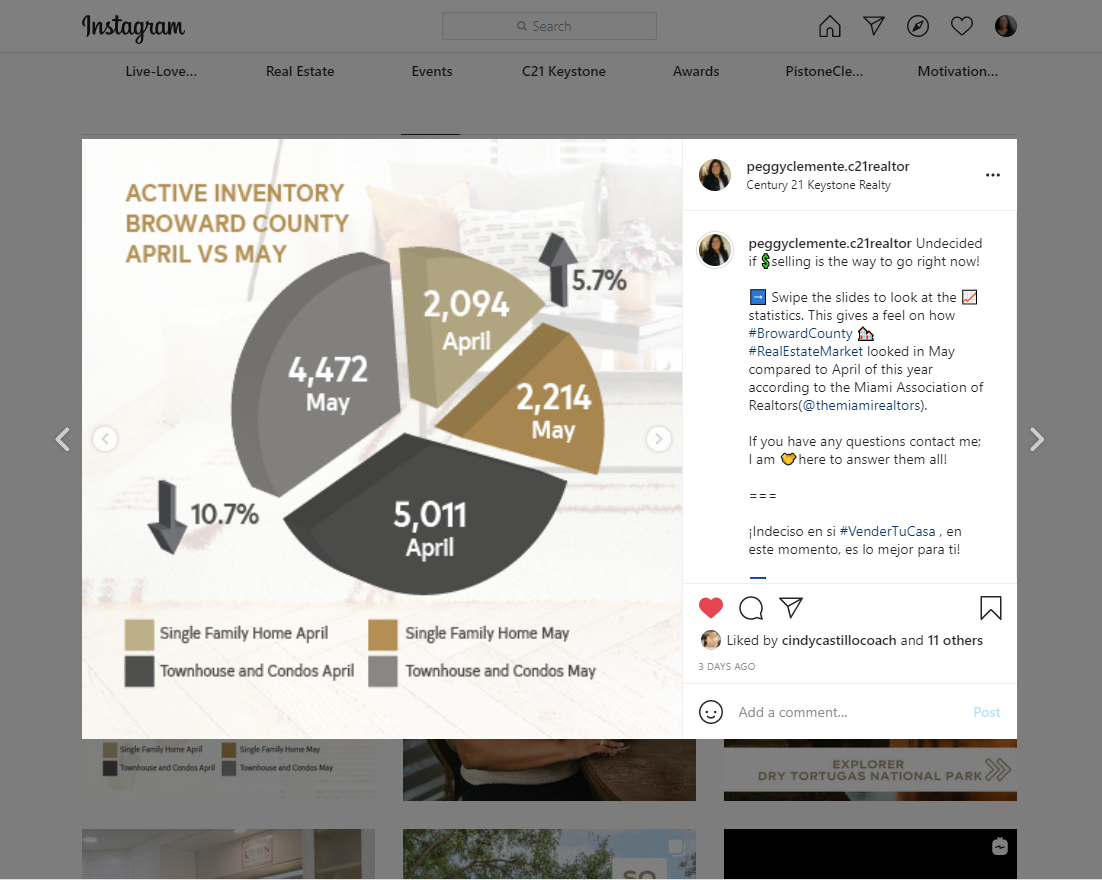Click the Search box in header
The width and height of the screenshot is (1102, 880).
tap(549, 26)
